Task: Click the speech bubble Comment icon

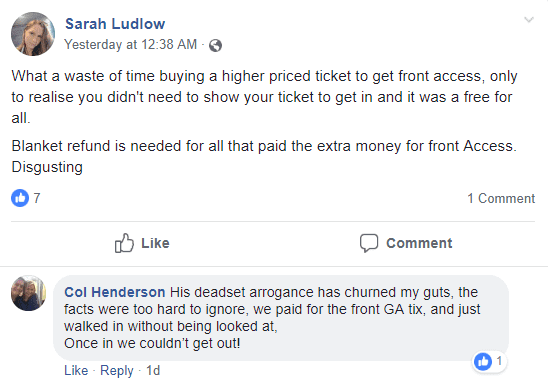Action: click(x=369, y=243)
